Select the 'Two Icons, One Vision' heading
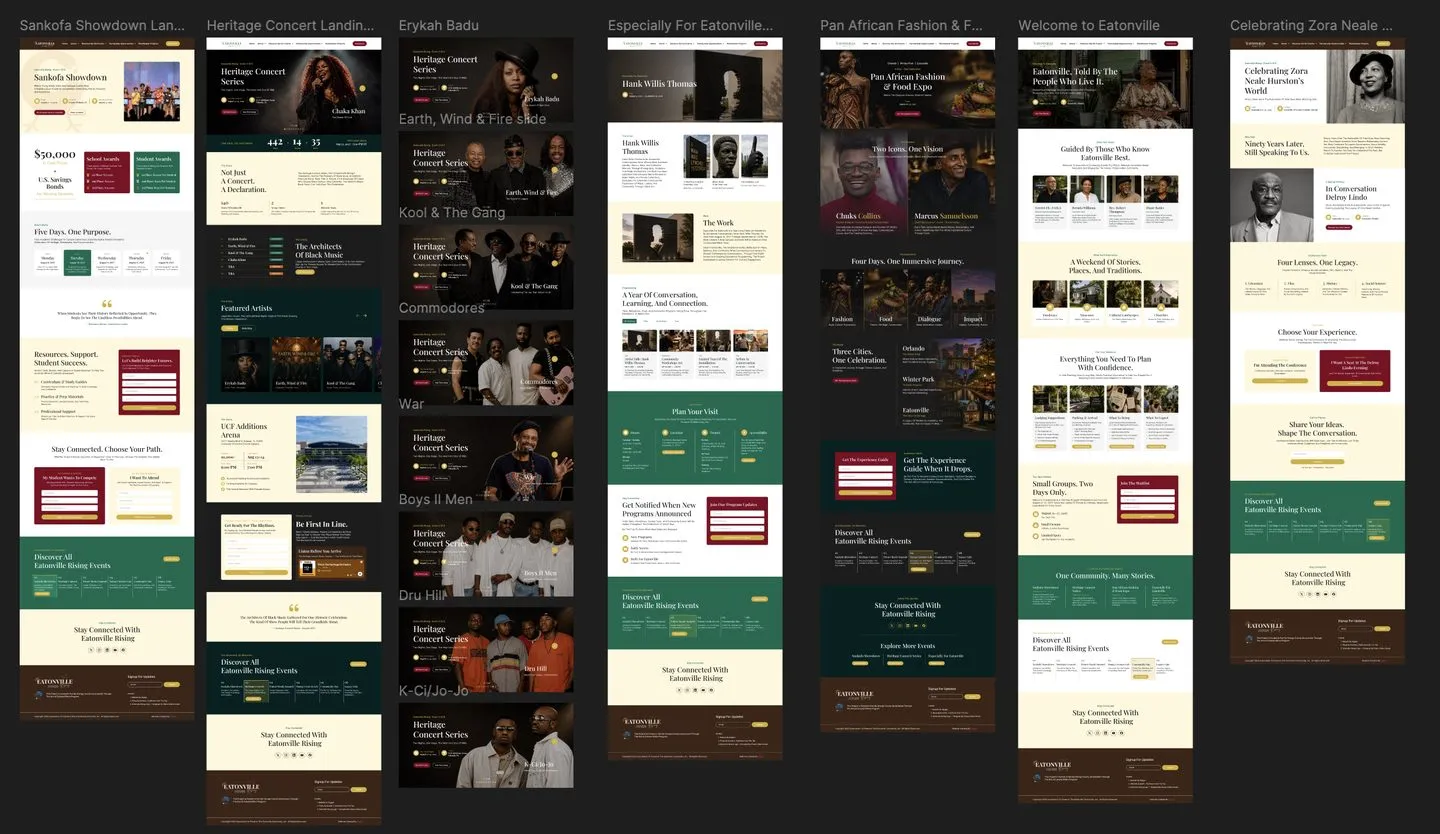 point(907,149)
